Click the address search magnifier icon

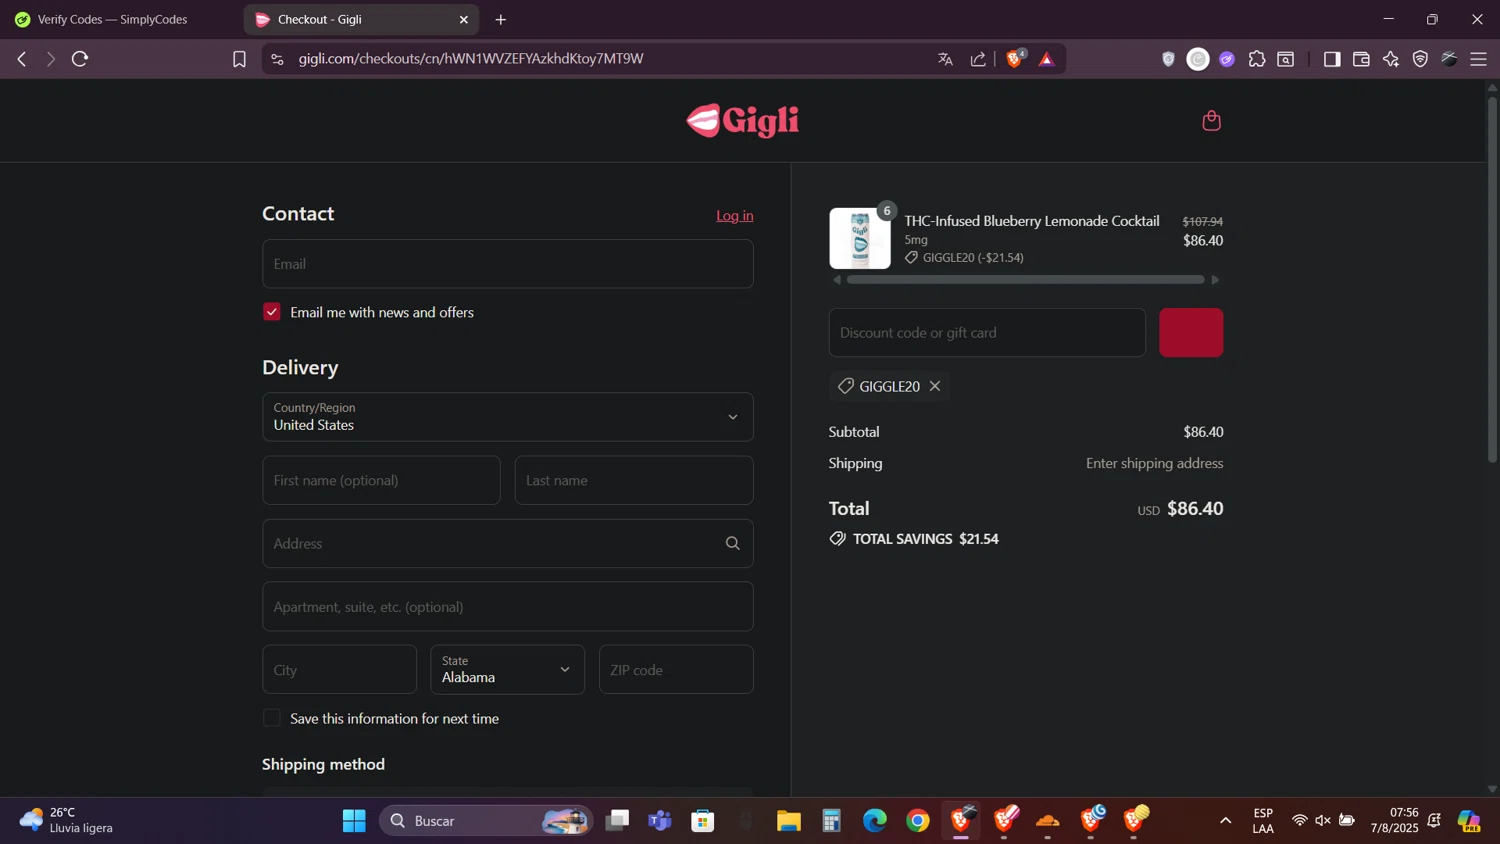coord(732,543)
